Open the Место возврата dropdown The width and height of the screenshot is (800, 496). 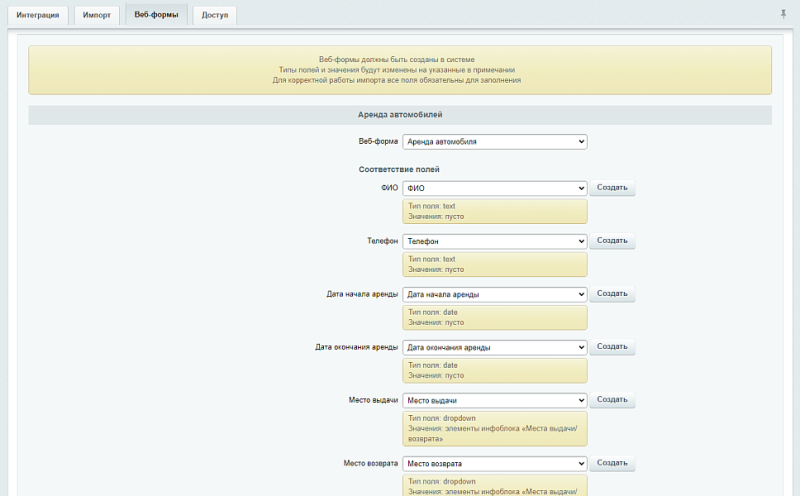[494, 463]
